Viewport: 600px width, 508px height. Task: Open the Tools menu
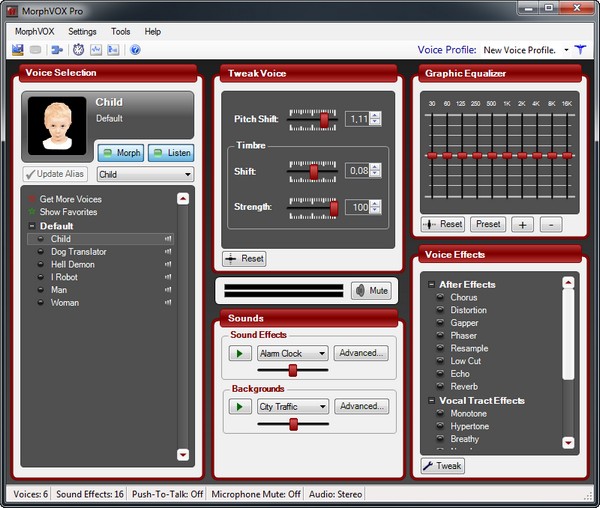[x=120, y=32]
